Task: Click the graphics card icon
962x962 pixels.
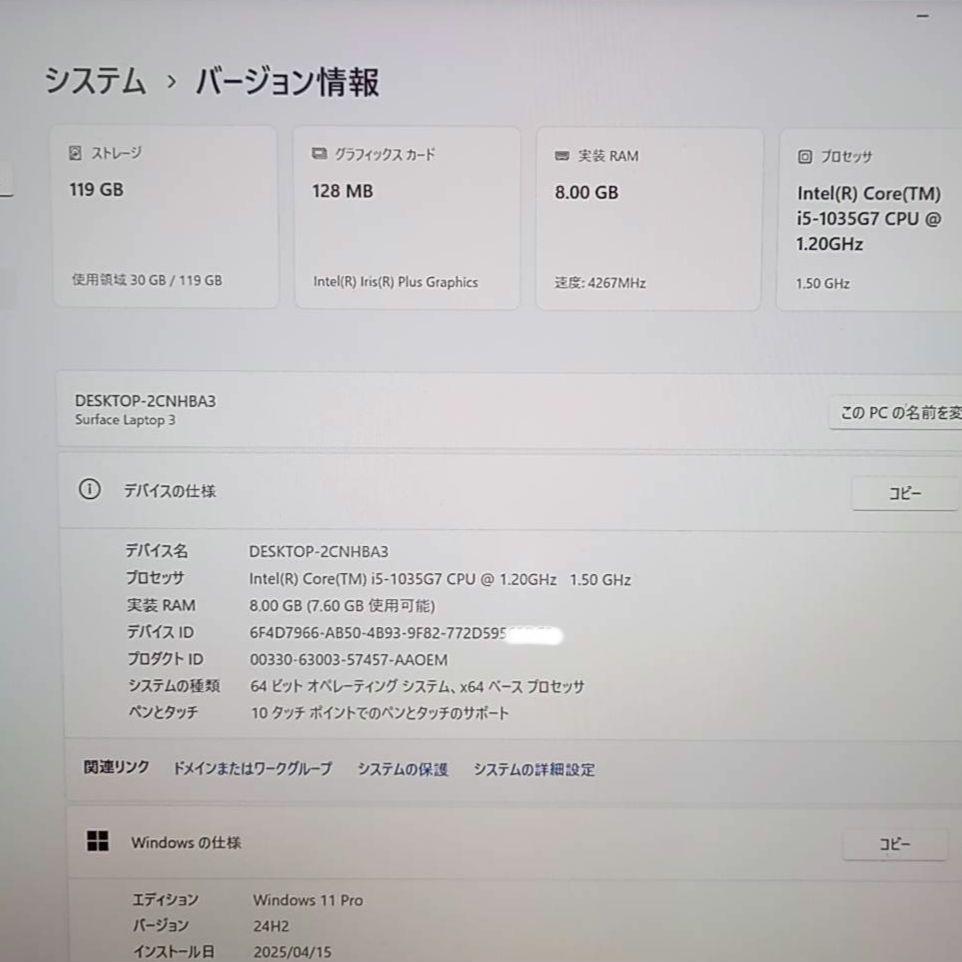Action: [319, 153]
